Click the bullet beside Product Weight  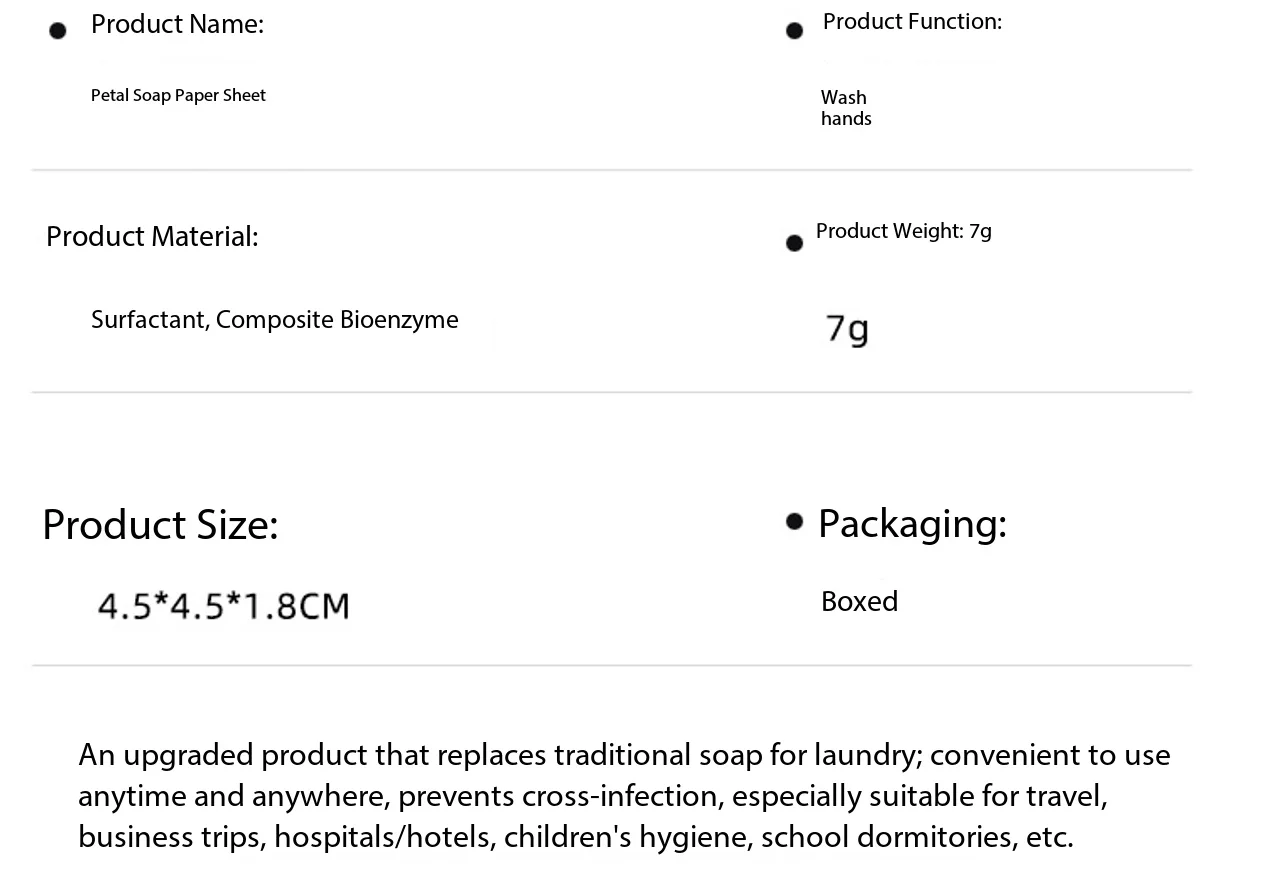(x=795, y=243)
